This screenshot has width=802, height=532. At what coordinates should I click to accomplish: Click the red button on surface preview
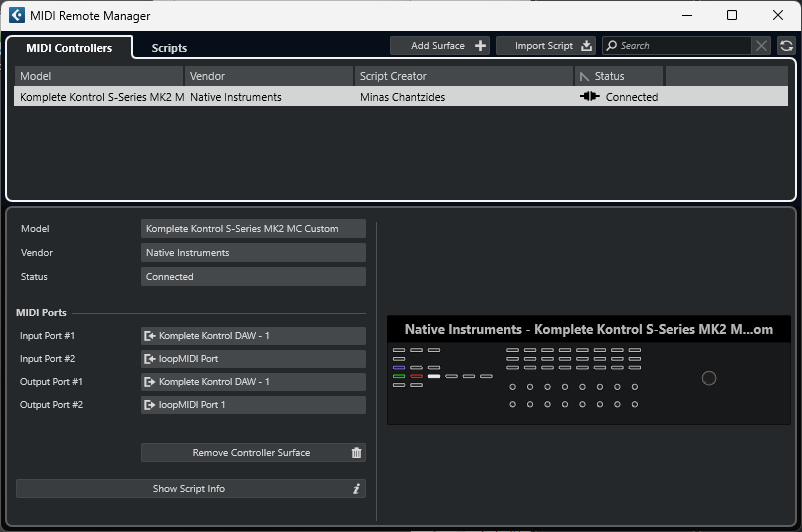(x=416, y=376)
